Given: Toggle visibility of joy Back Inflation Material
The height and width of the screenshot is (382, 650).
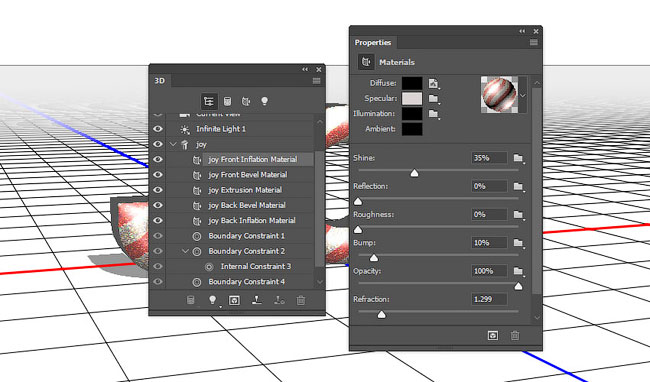Looking at the screenshot, I should pos(158,221).
